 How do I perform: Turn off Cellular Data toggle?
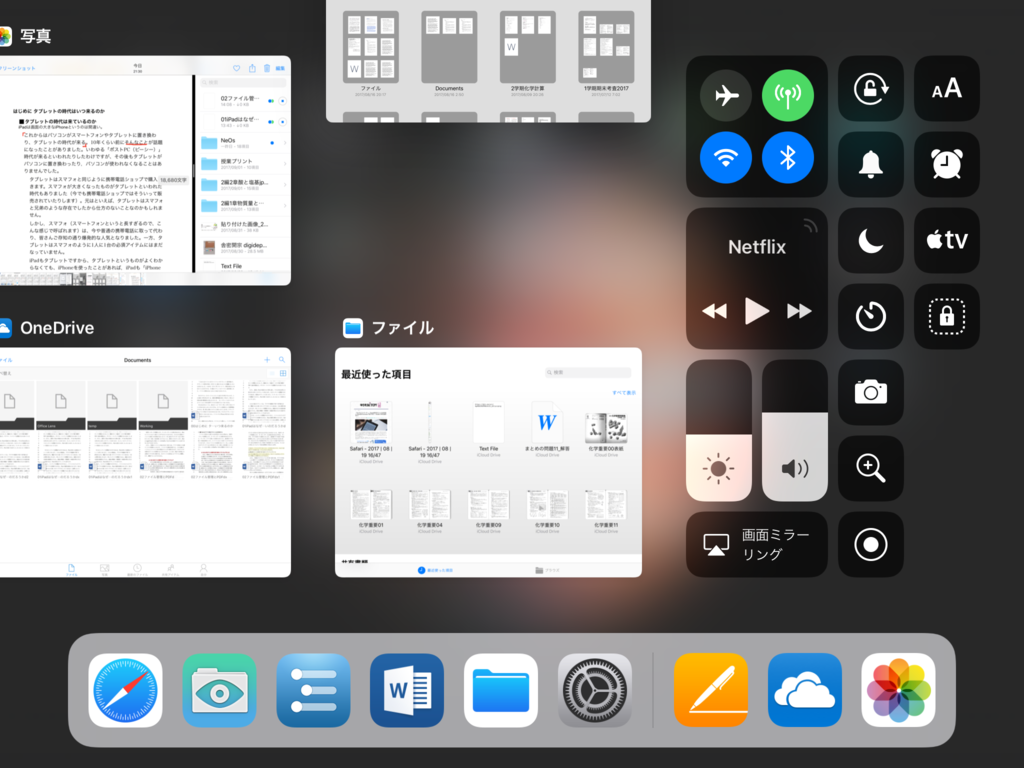coord(788,95)
